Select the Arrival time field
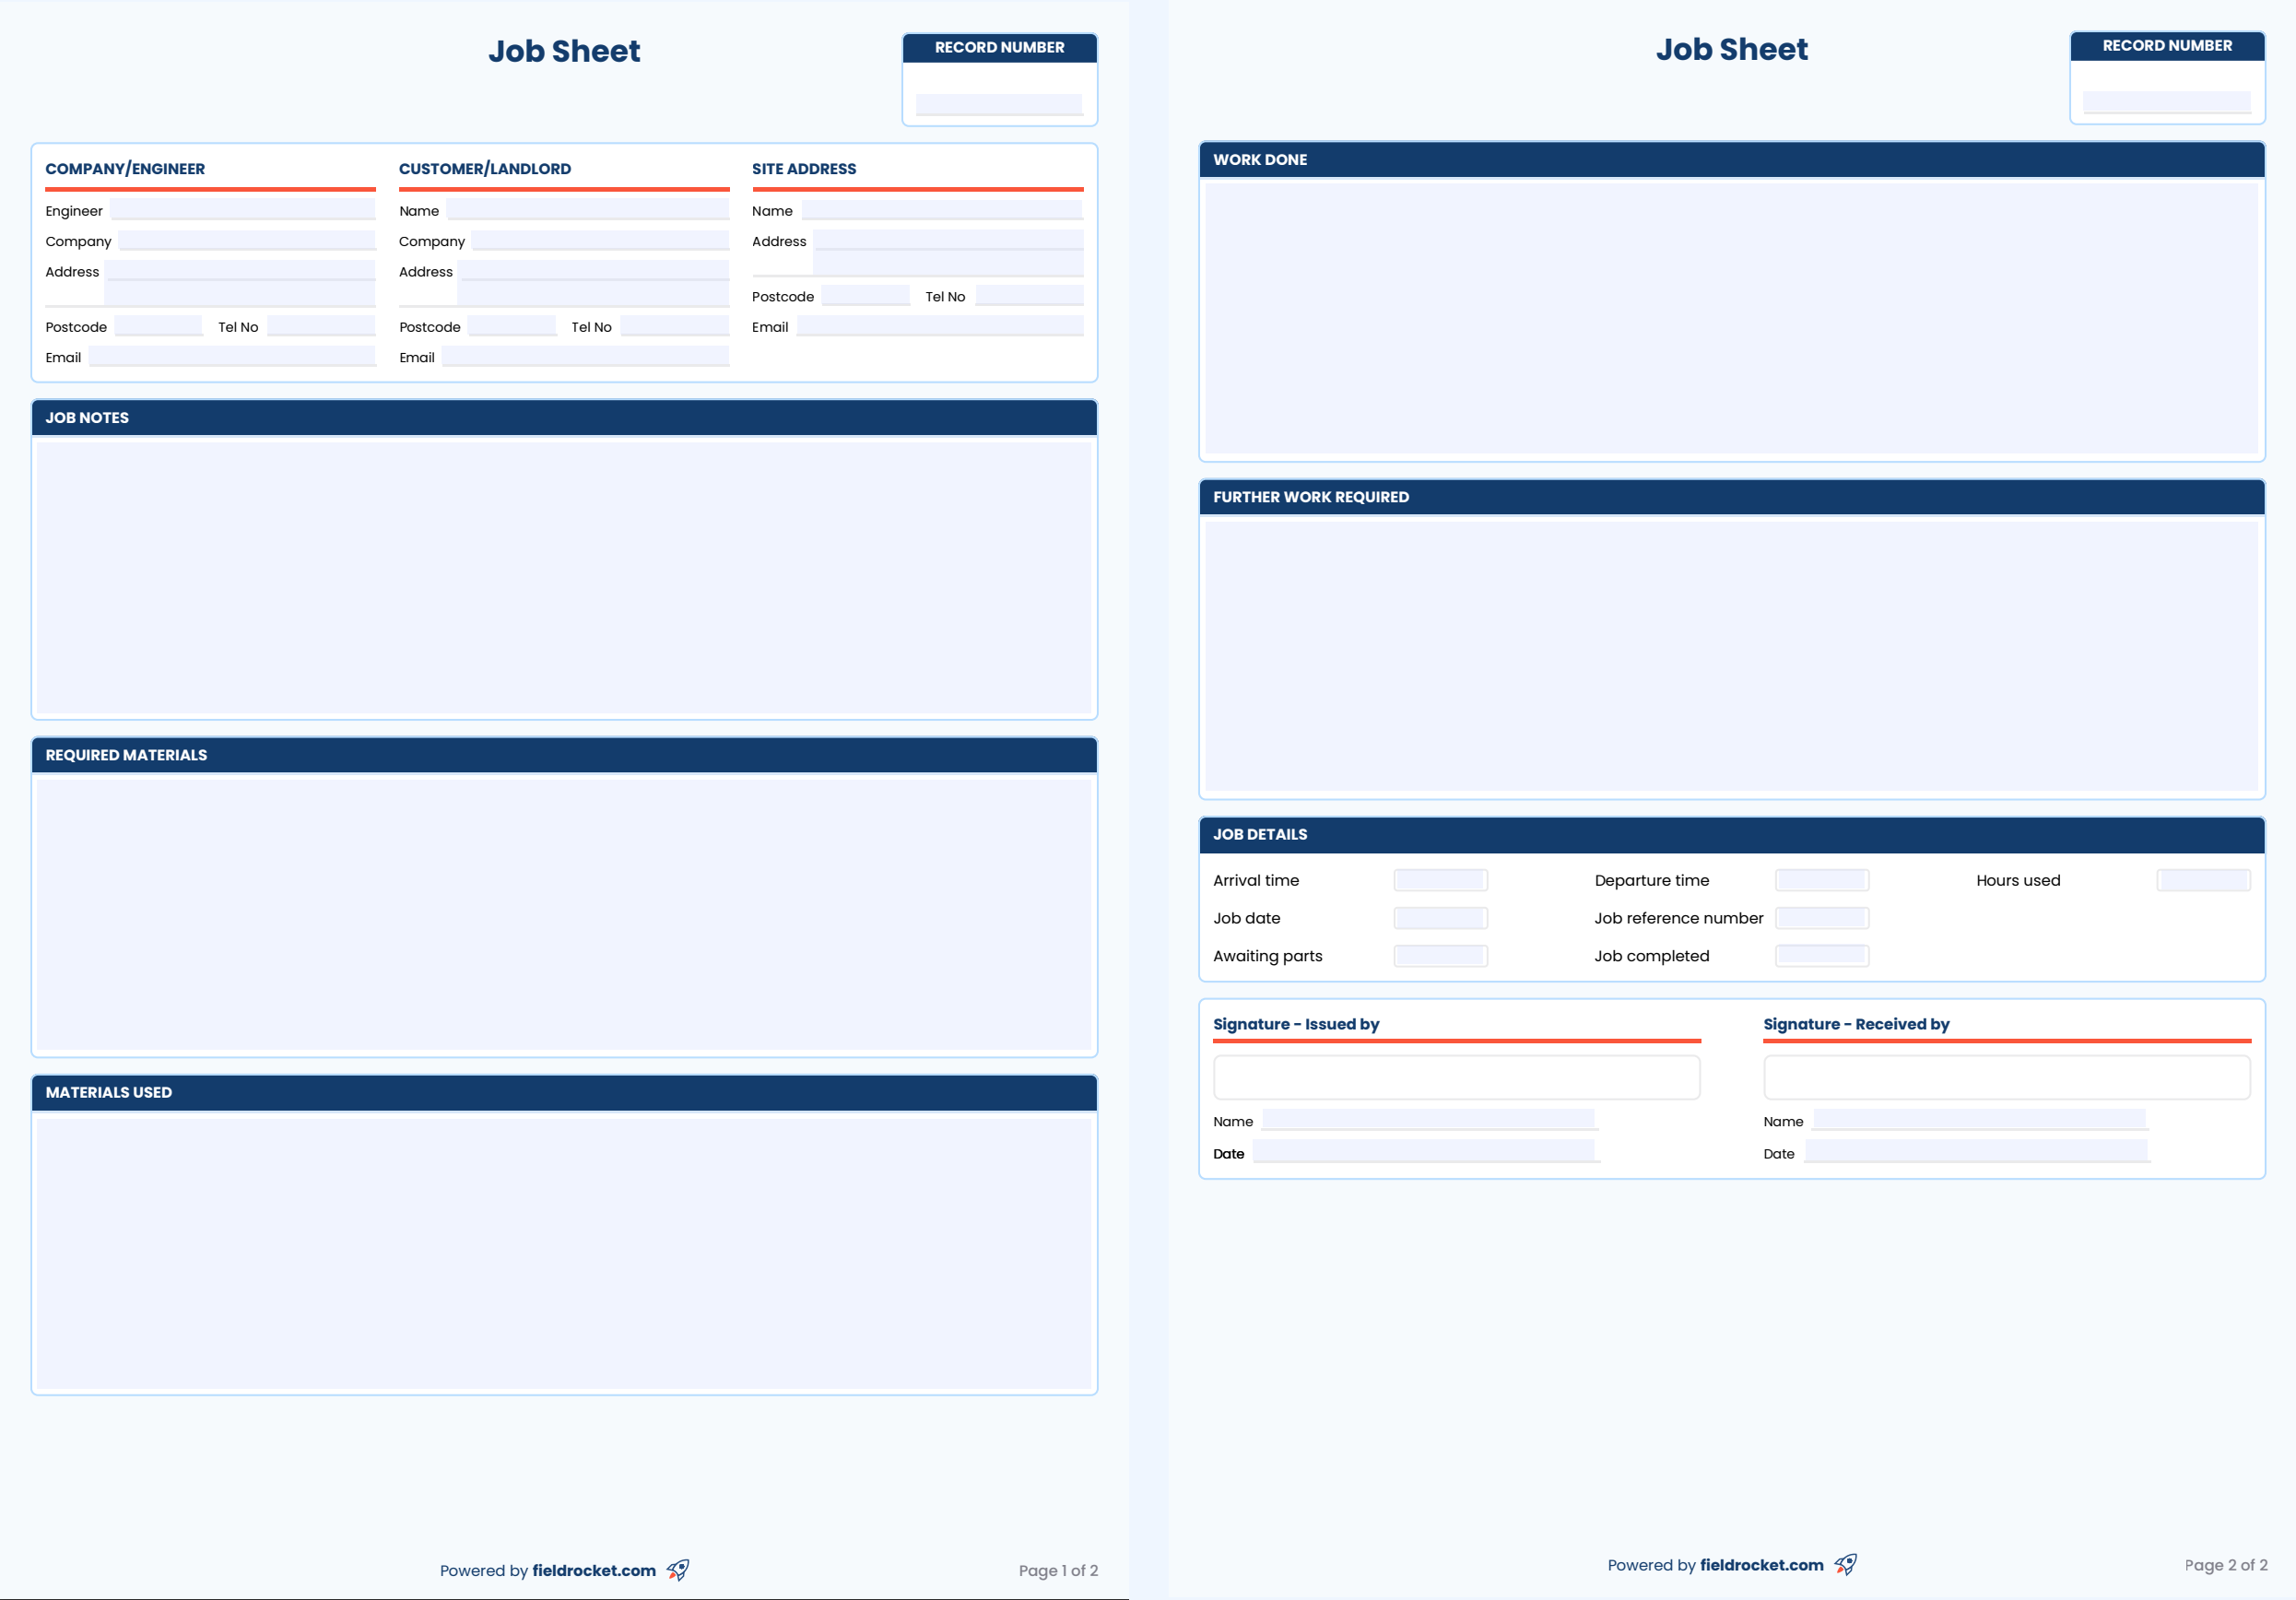This screenshot has height=1600, width=2296. click(x=1440, y=879)
